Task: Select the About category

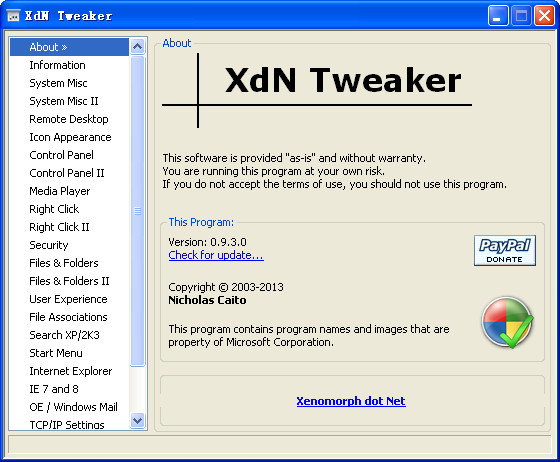Action: [69, 47]
